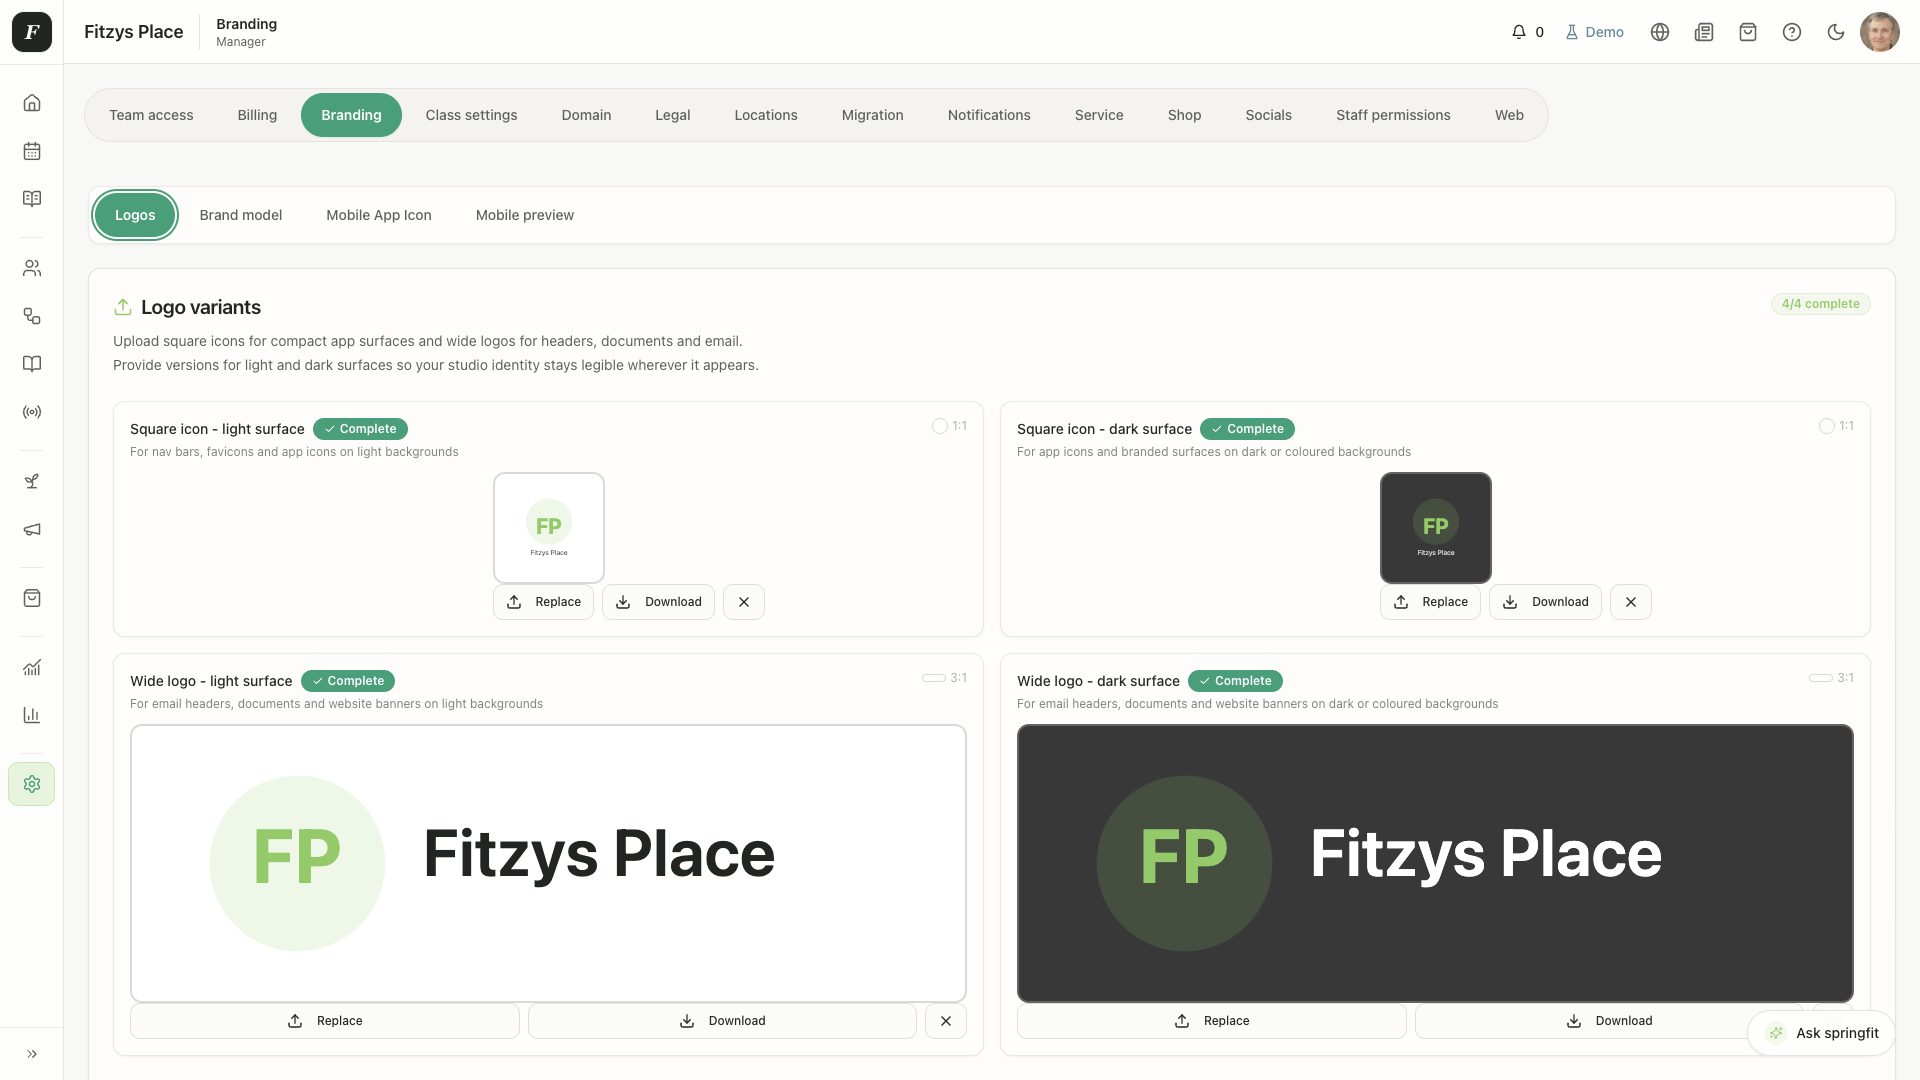Click the Demo flask link
The width and height of the screenshot is (1920, 1080).
(1595, 32)
